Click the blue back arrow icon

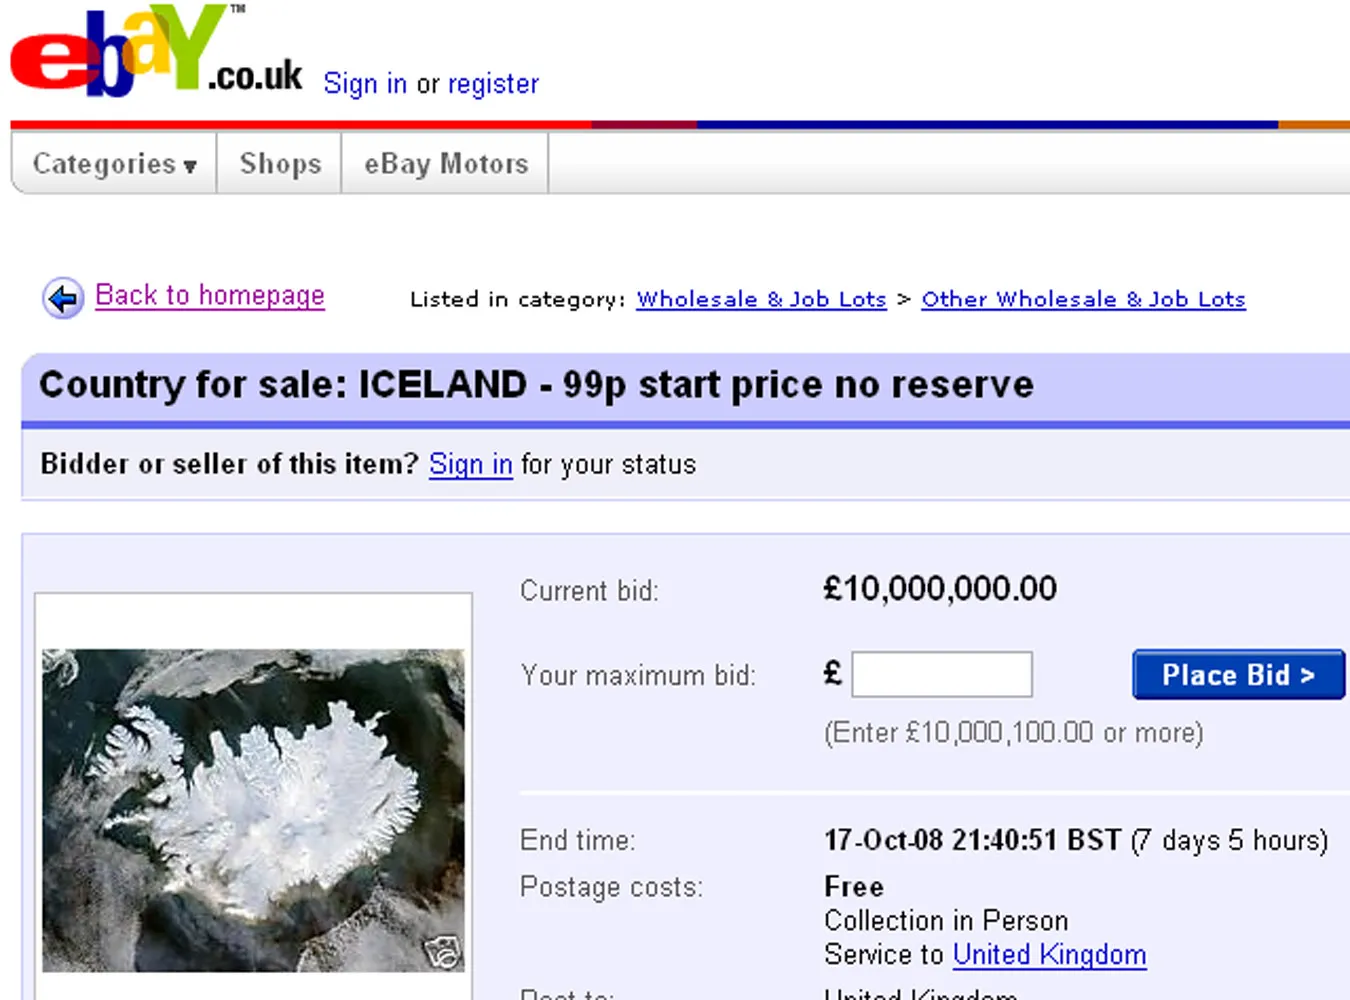click(x=61, y=297)
